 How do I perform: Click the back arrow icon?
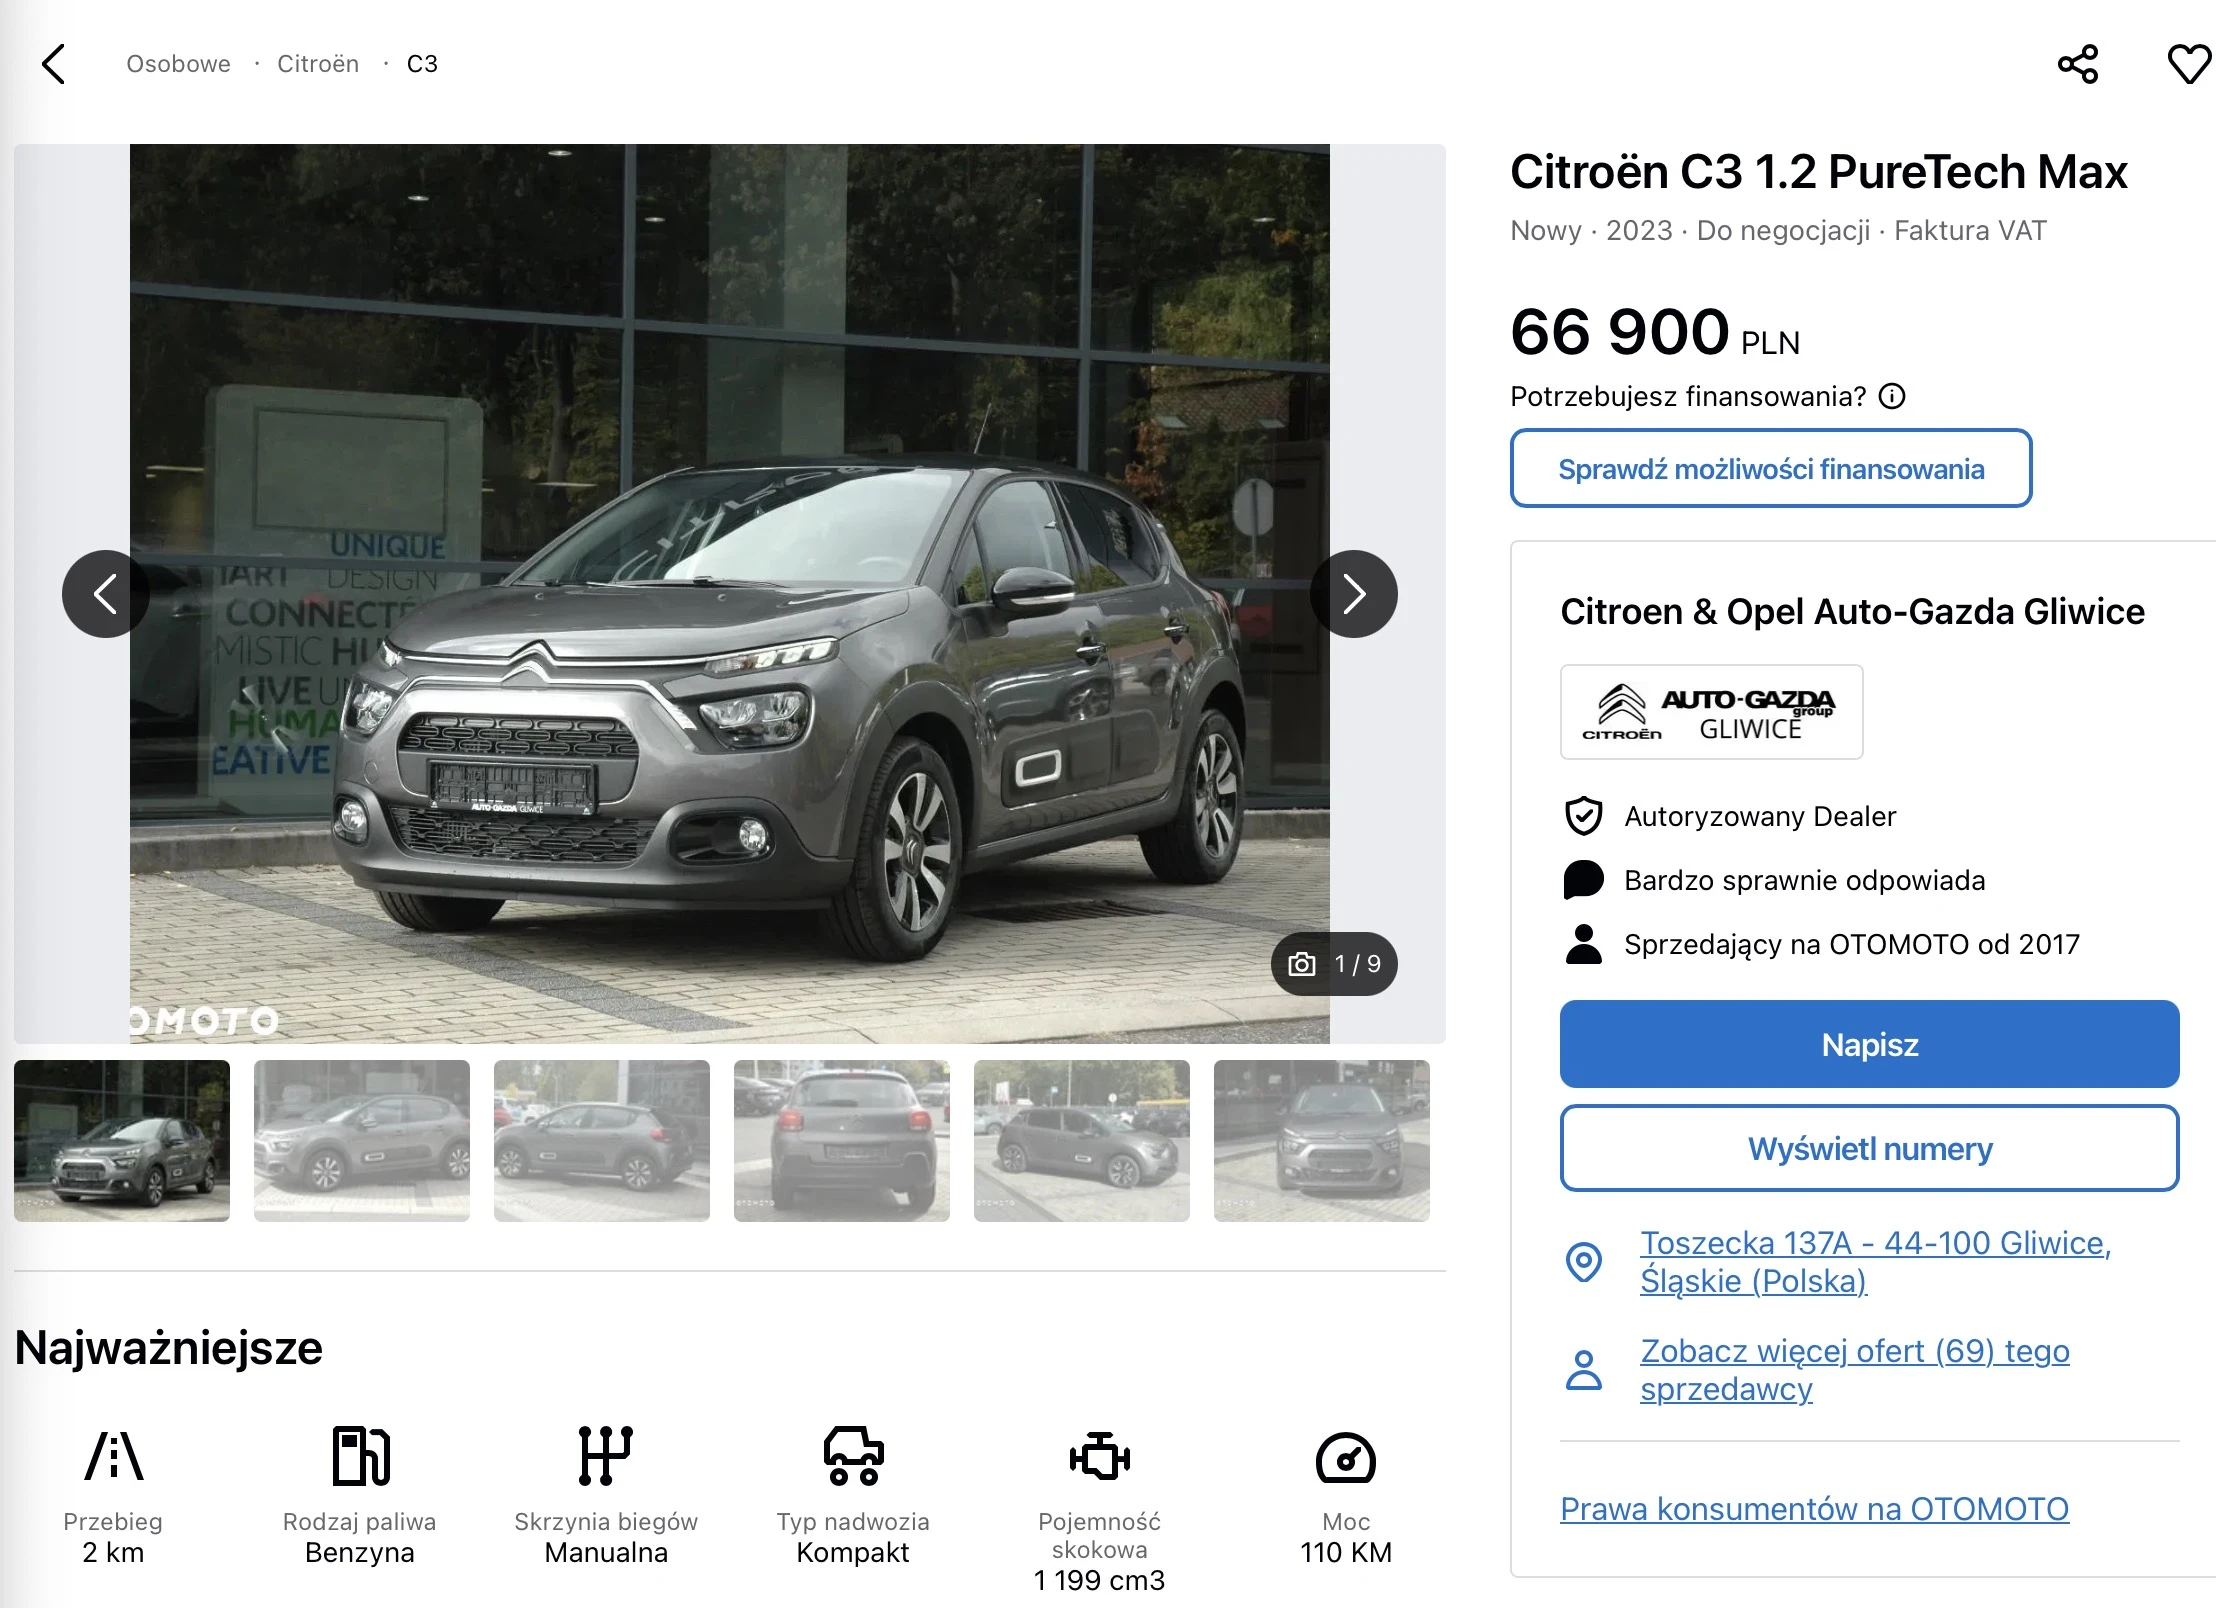(54, 64)
